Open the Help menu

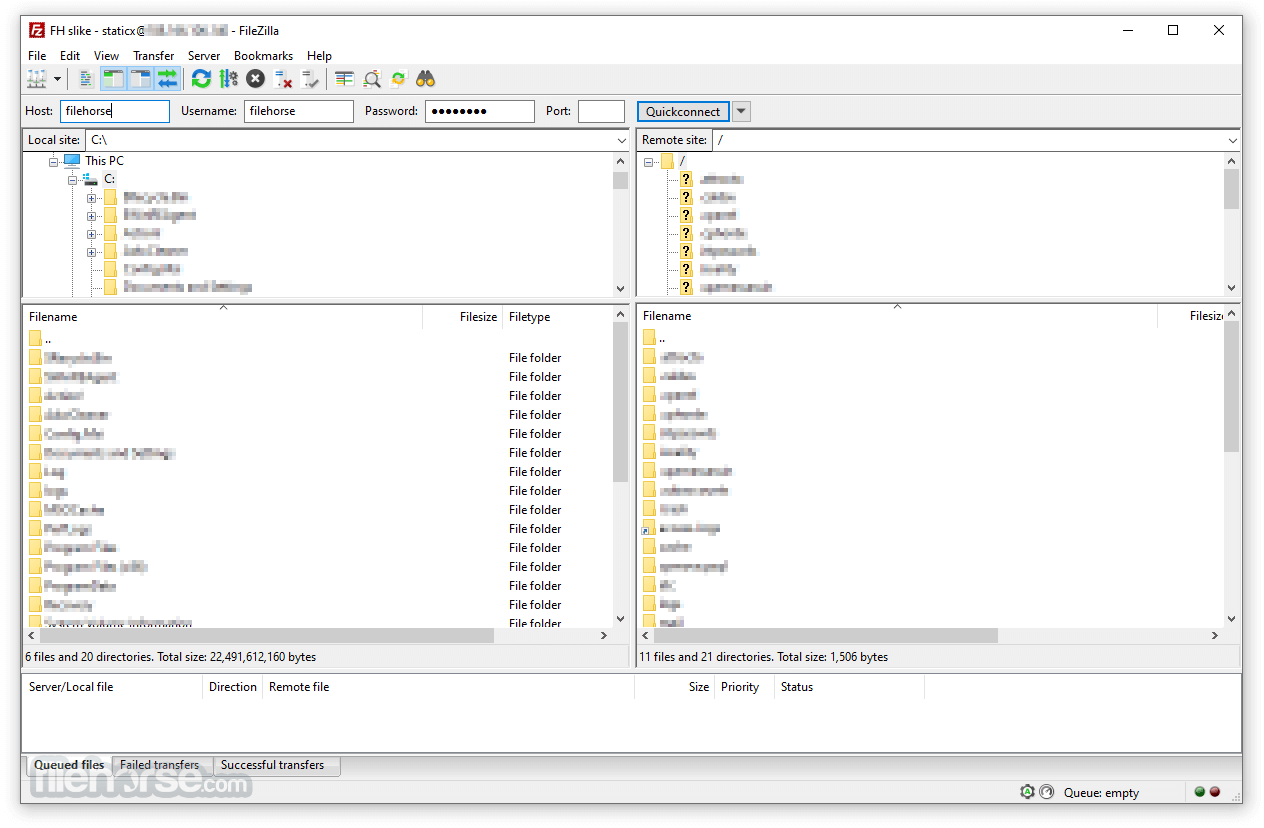(x=319, y=56)
